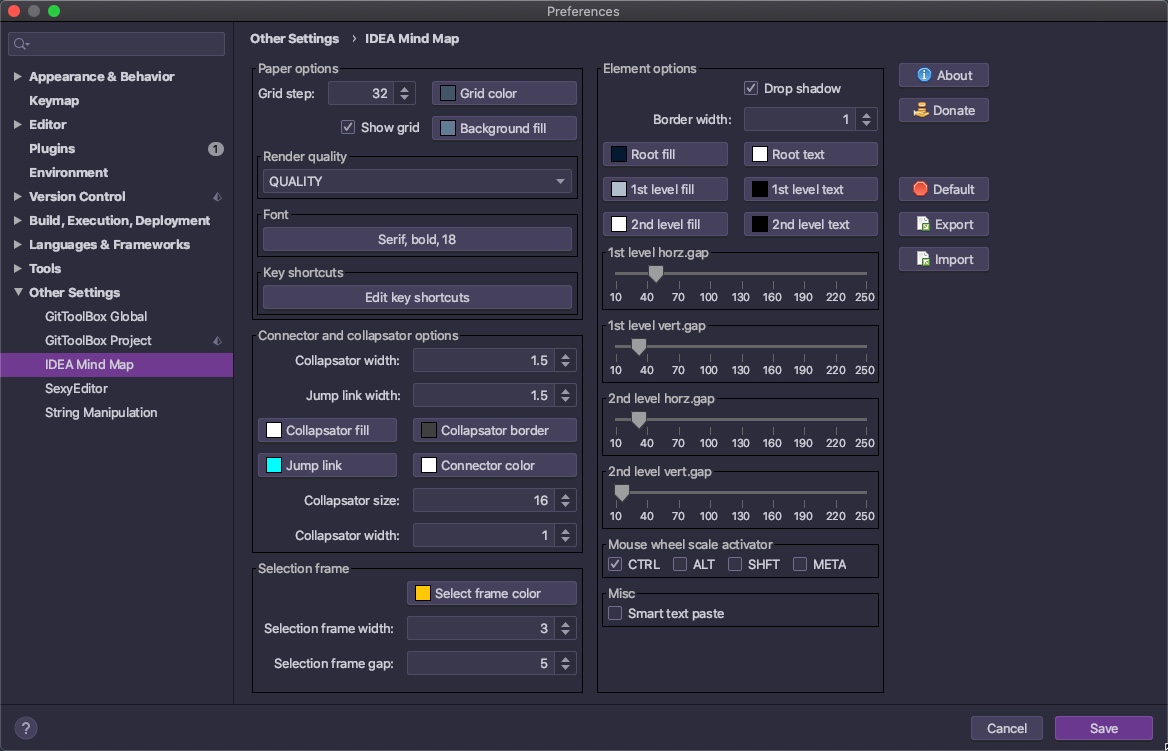
Task: Change the 2nd level text color
Action: click(810, 224)
